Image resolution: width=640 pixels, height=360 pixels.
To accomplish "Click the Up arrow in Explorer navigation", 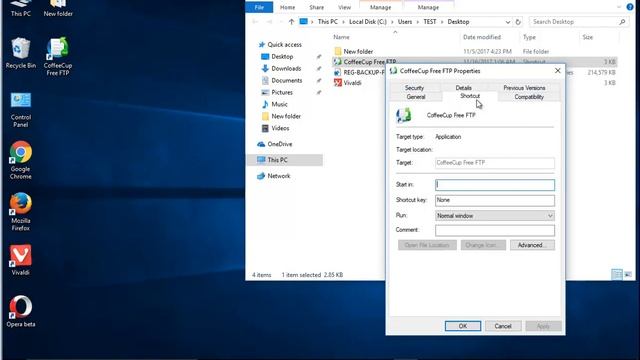I will (x=291, y=22).
